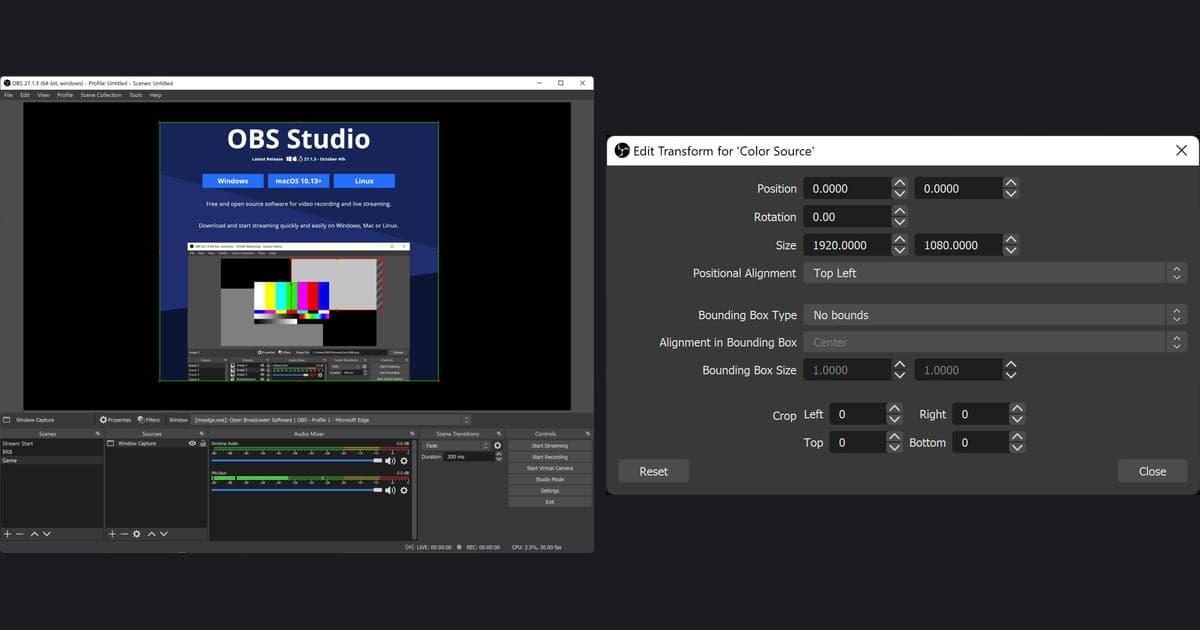Add a new scene with the plus icon

7,534
